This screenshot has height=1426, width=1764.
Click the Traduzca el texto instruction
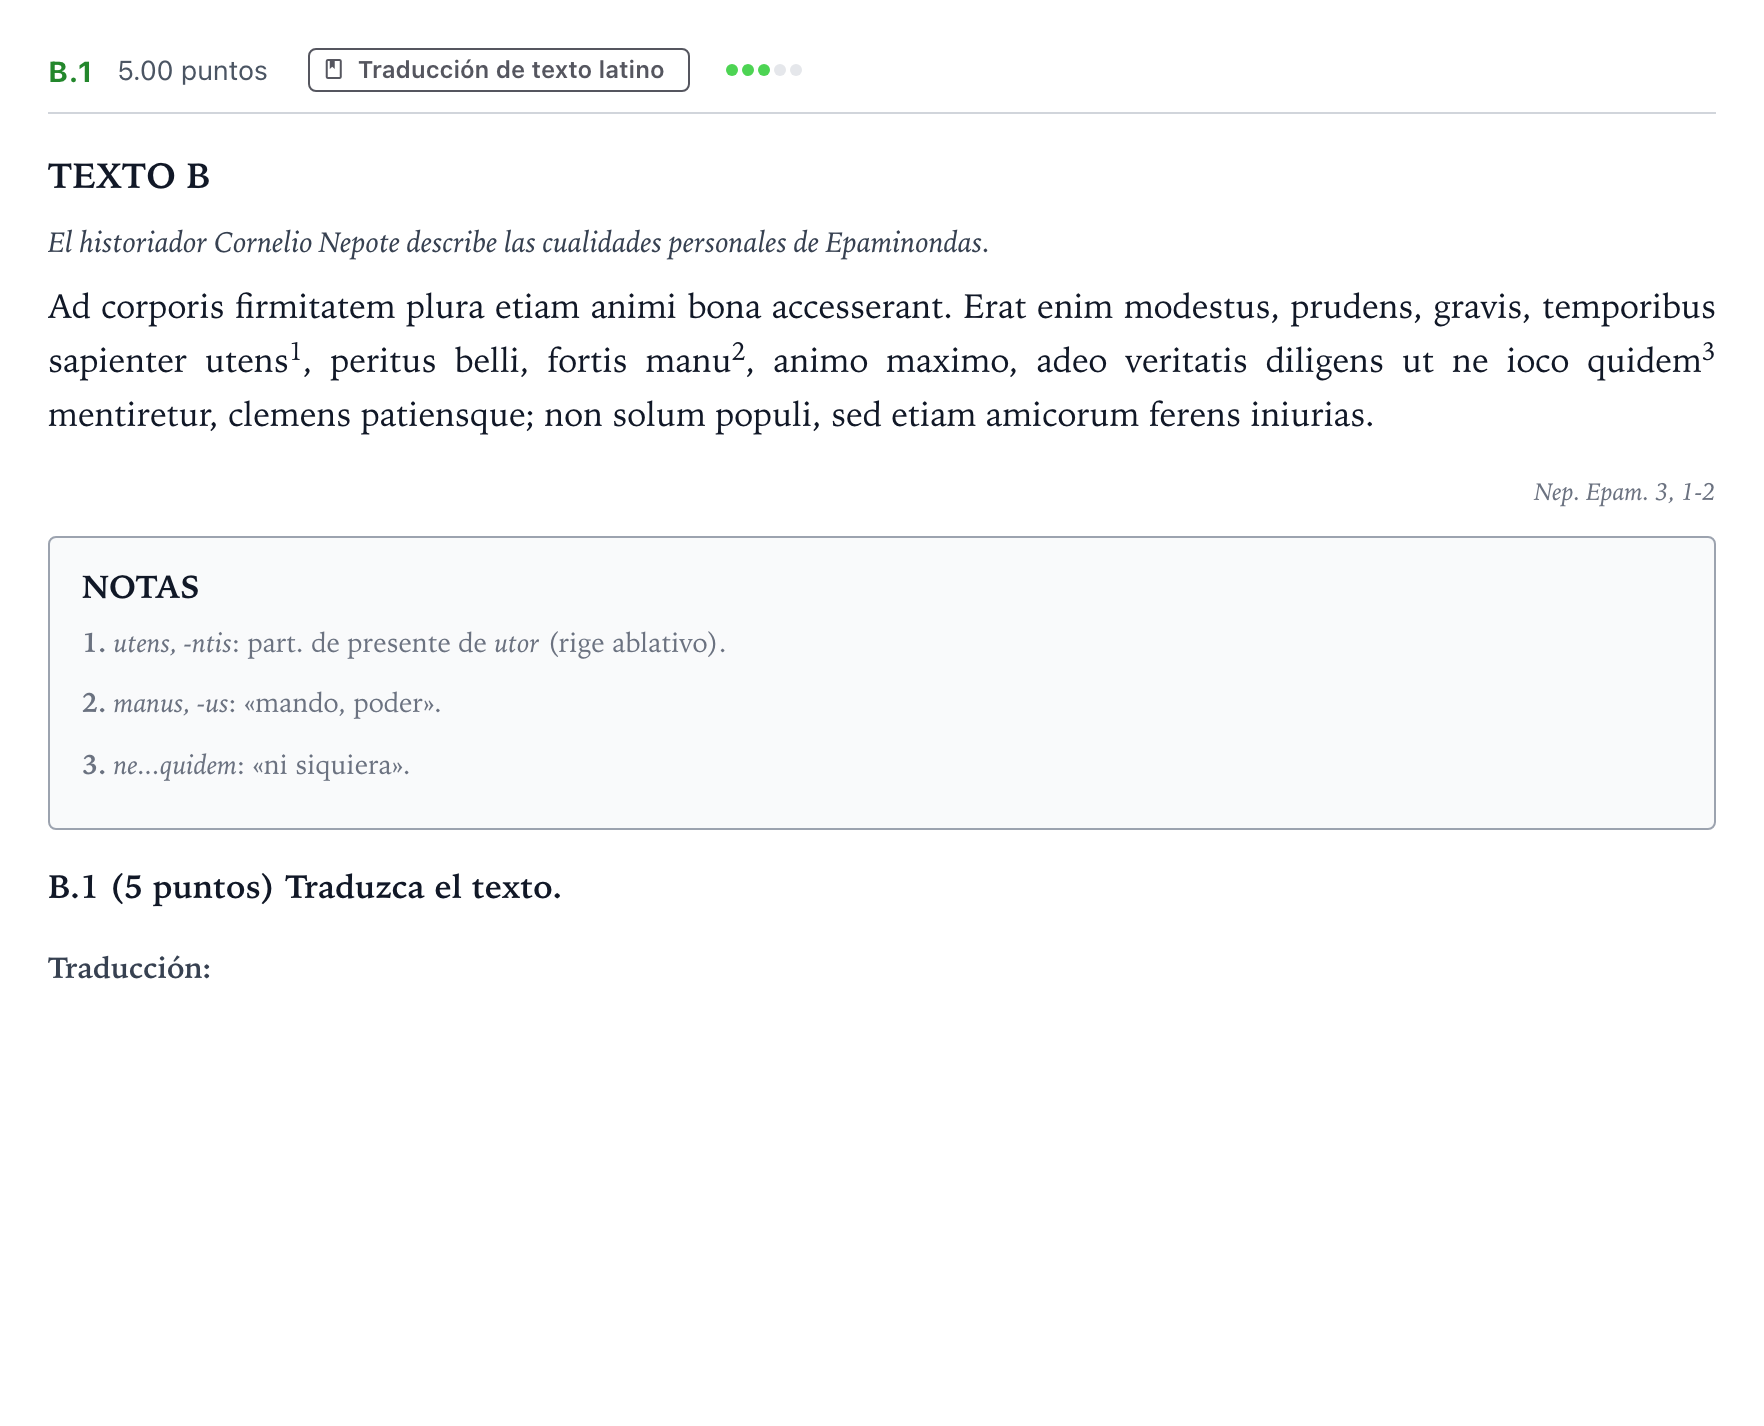(423, 887)
